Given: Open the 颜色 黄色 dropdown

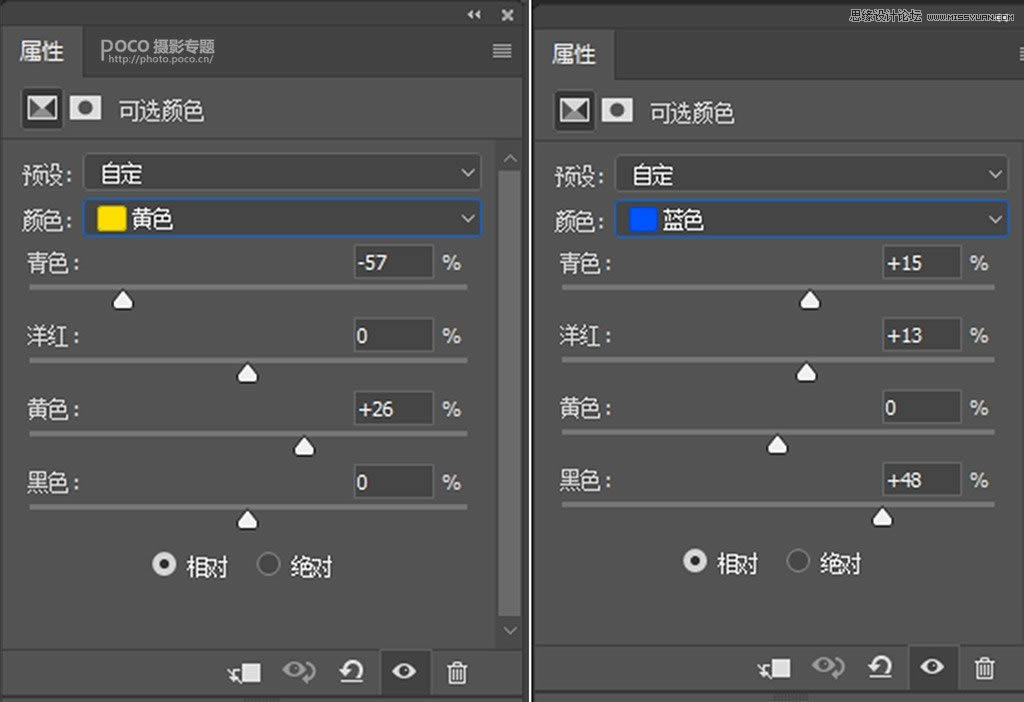Looking at the screenshot, I should (281, 219).
